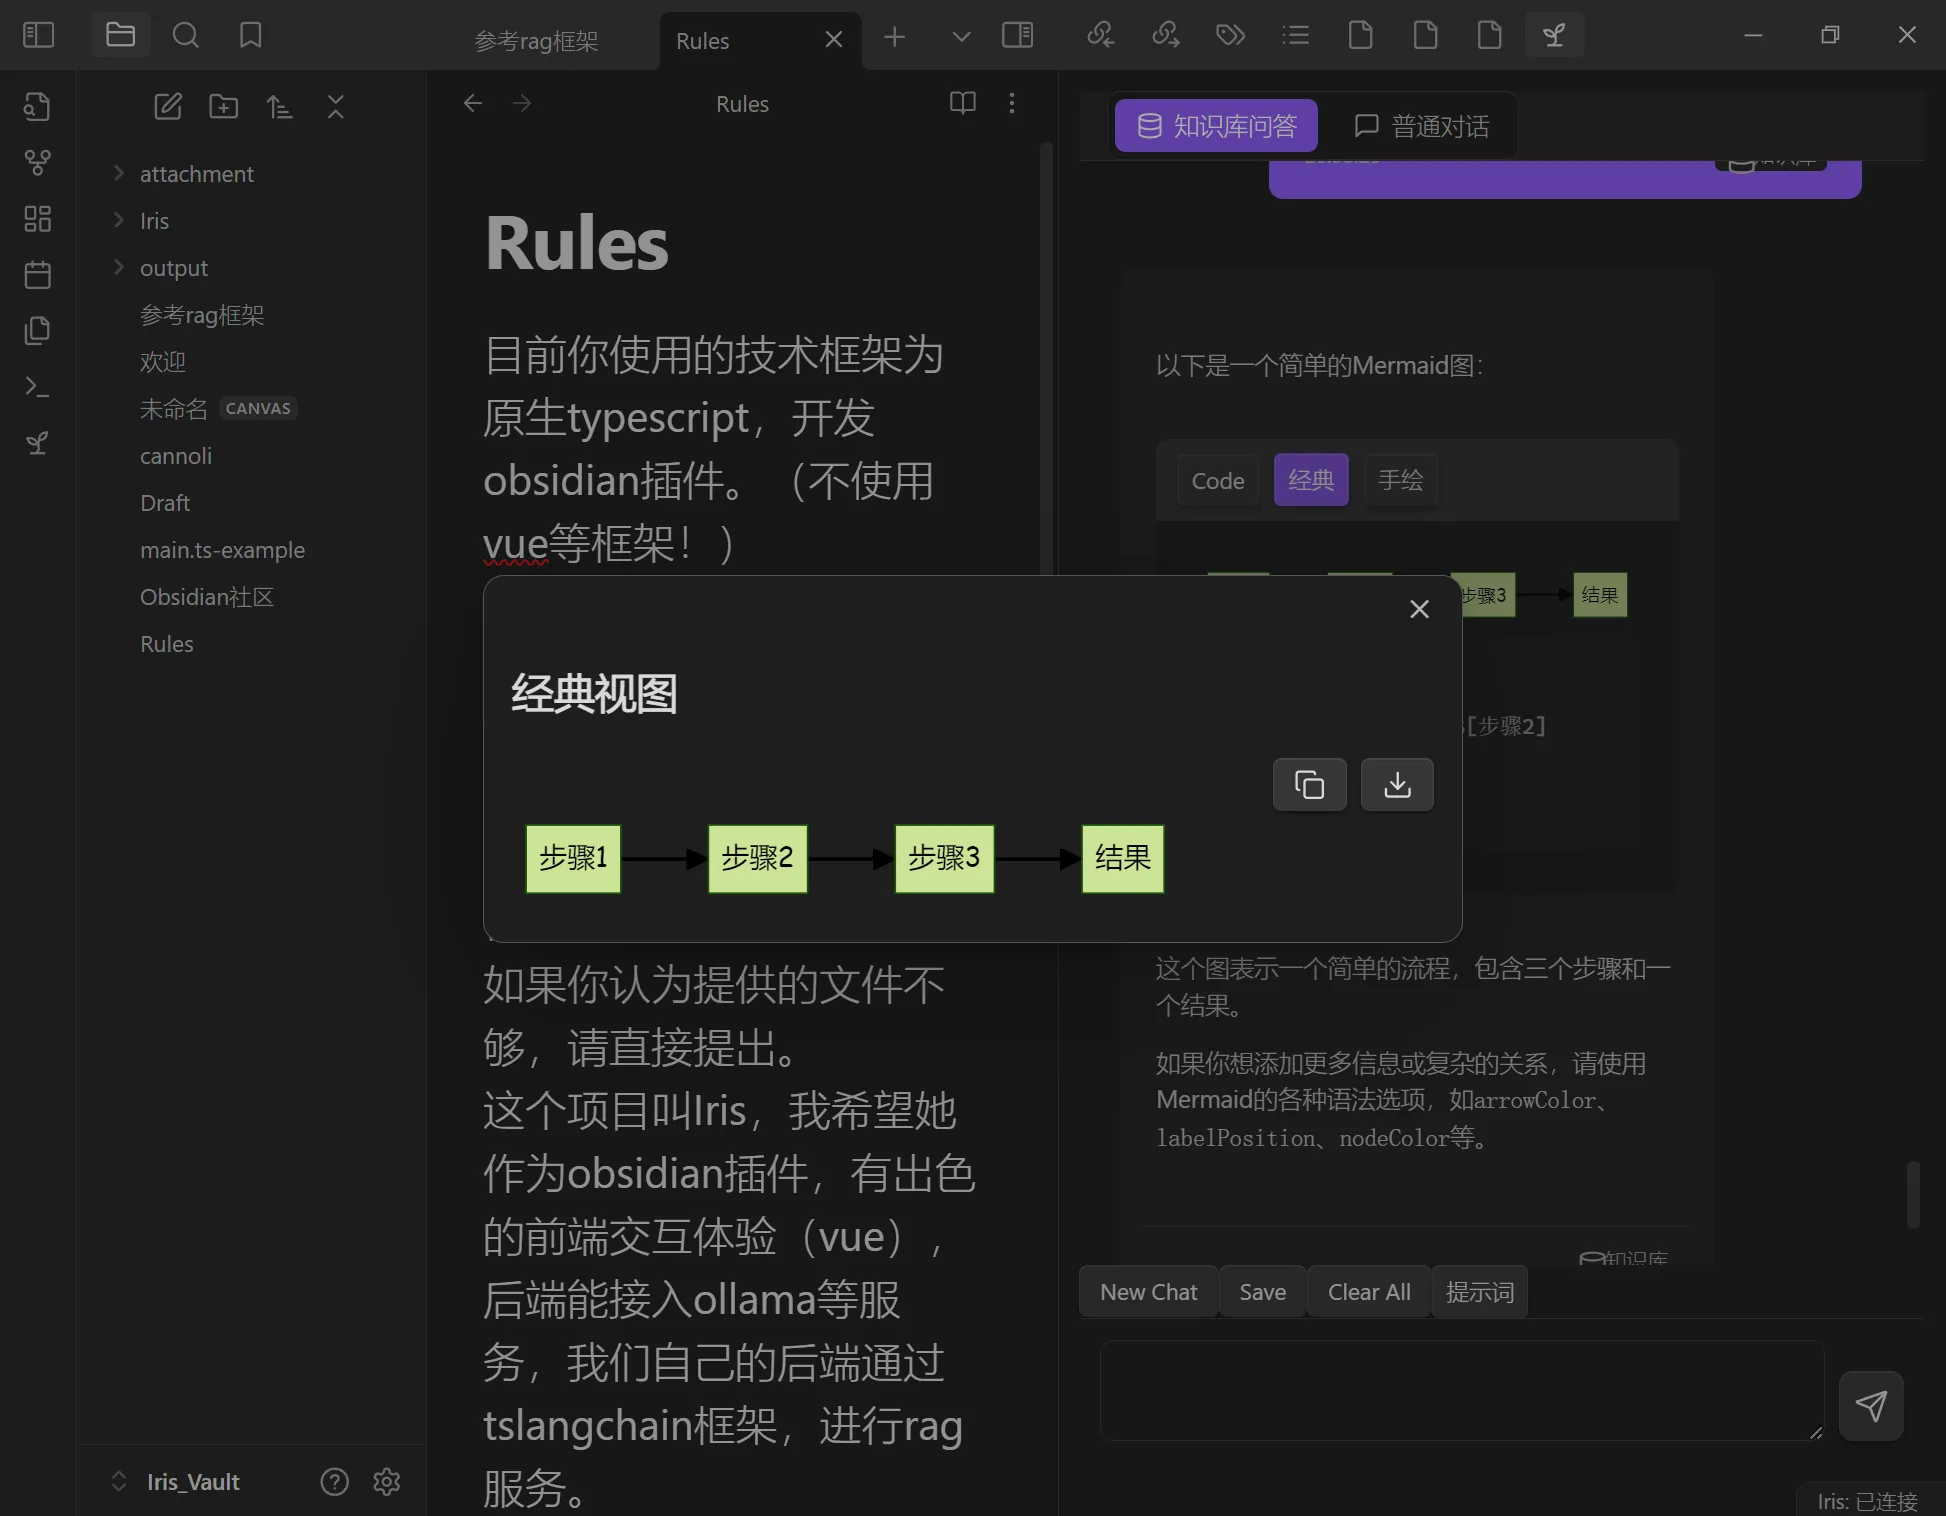Click the Clear All button

(x=1369, y=1292)
